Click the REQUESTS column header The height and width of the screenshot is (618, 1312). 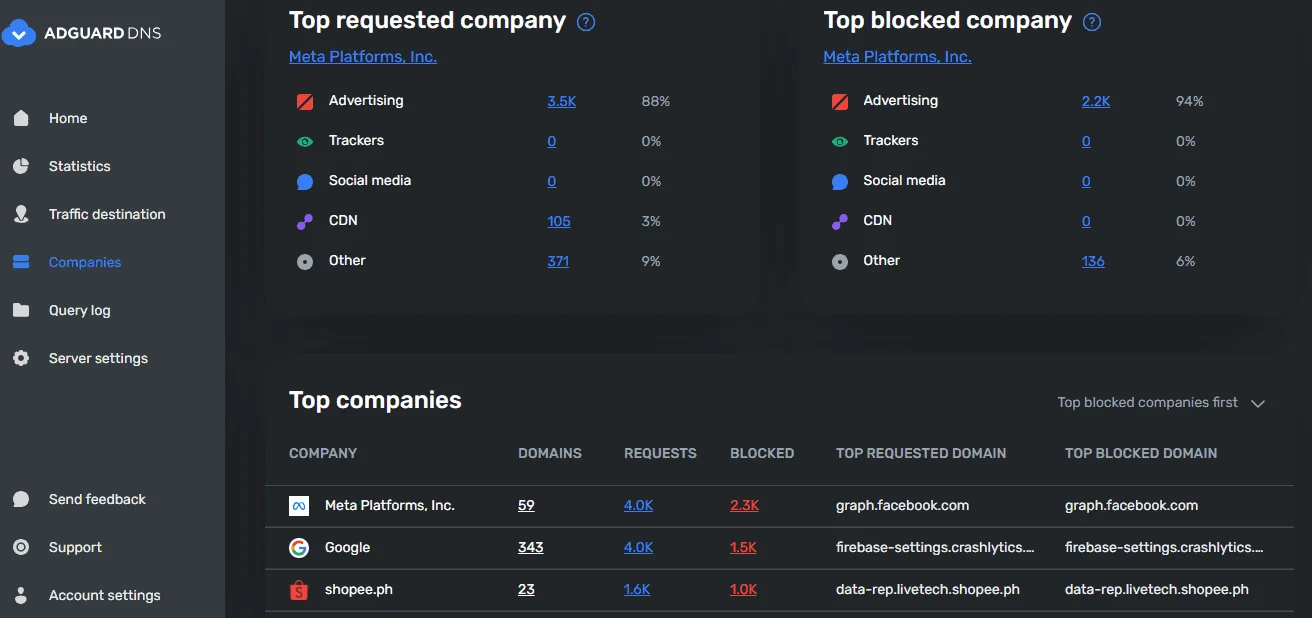pyautogui.click(x=660, y=453)
